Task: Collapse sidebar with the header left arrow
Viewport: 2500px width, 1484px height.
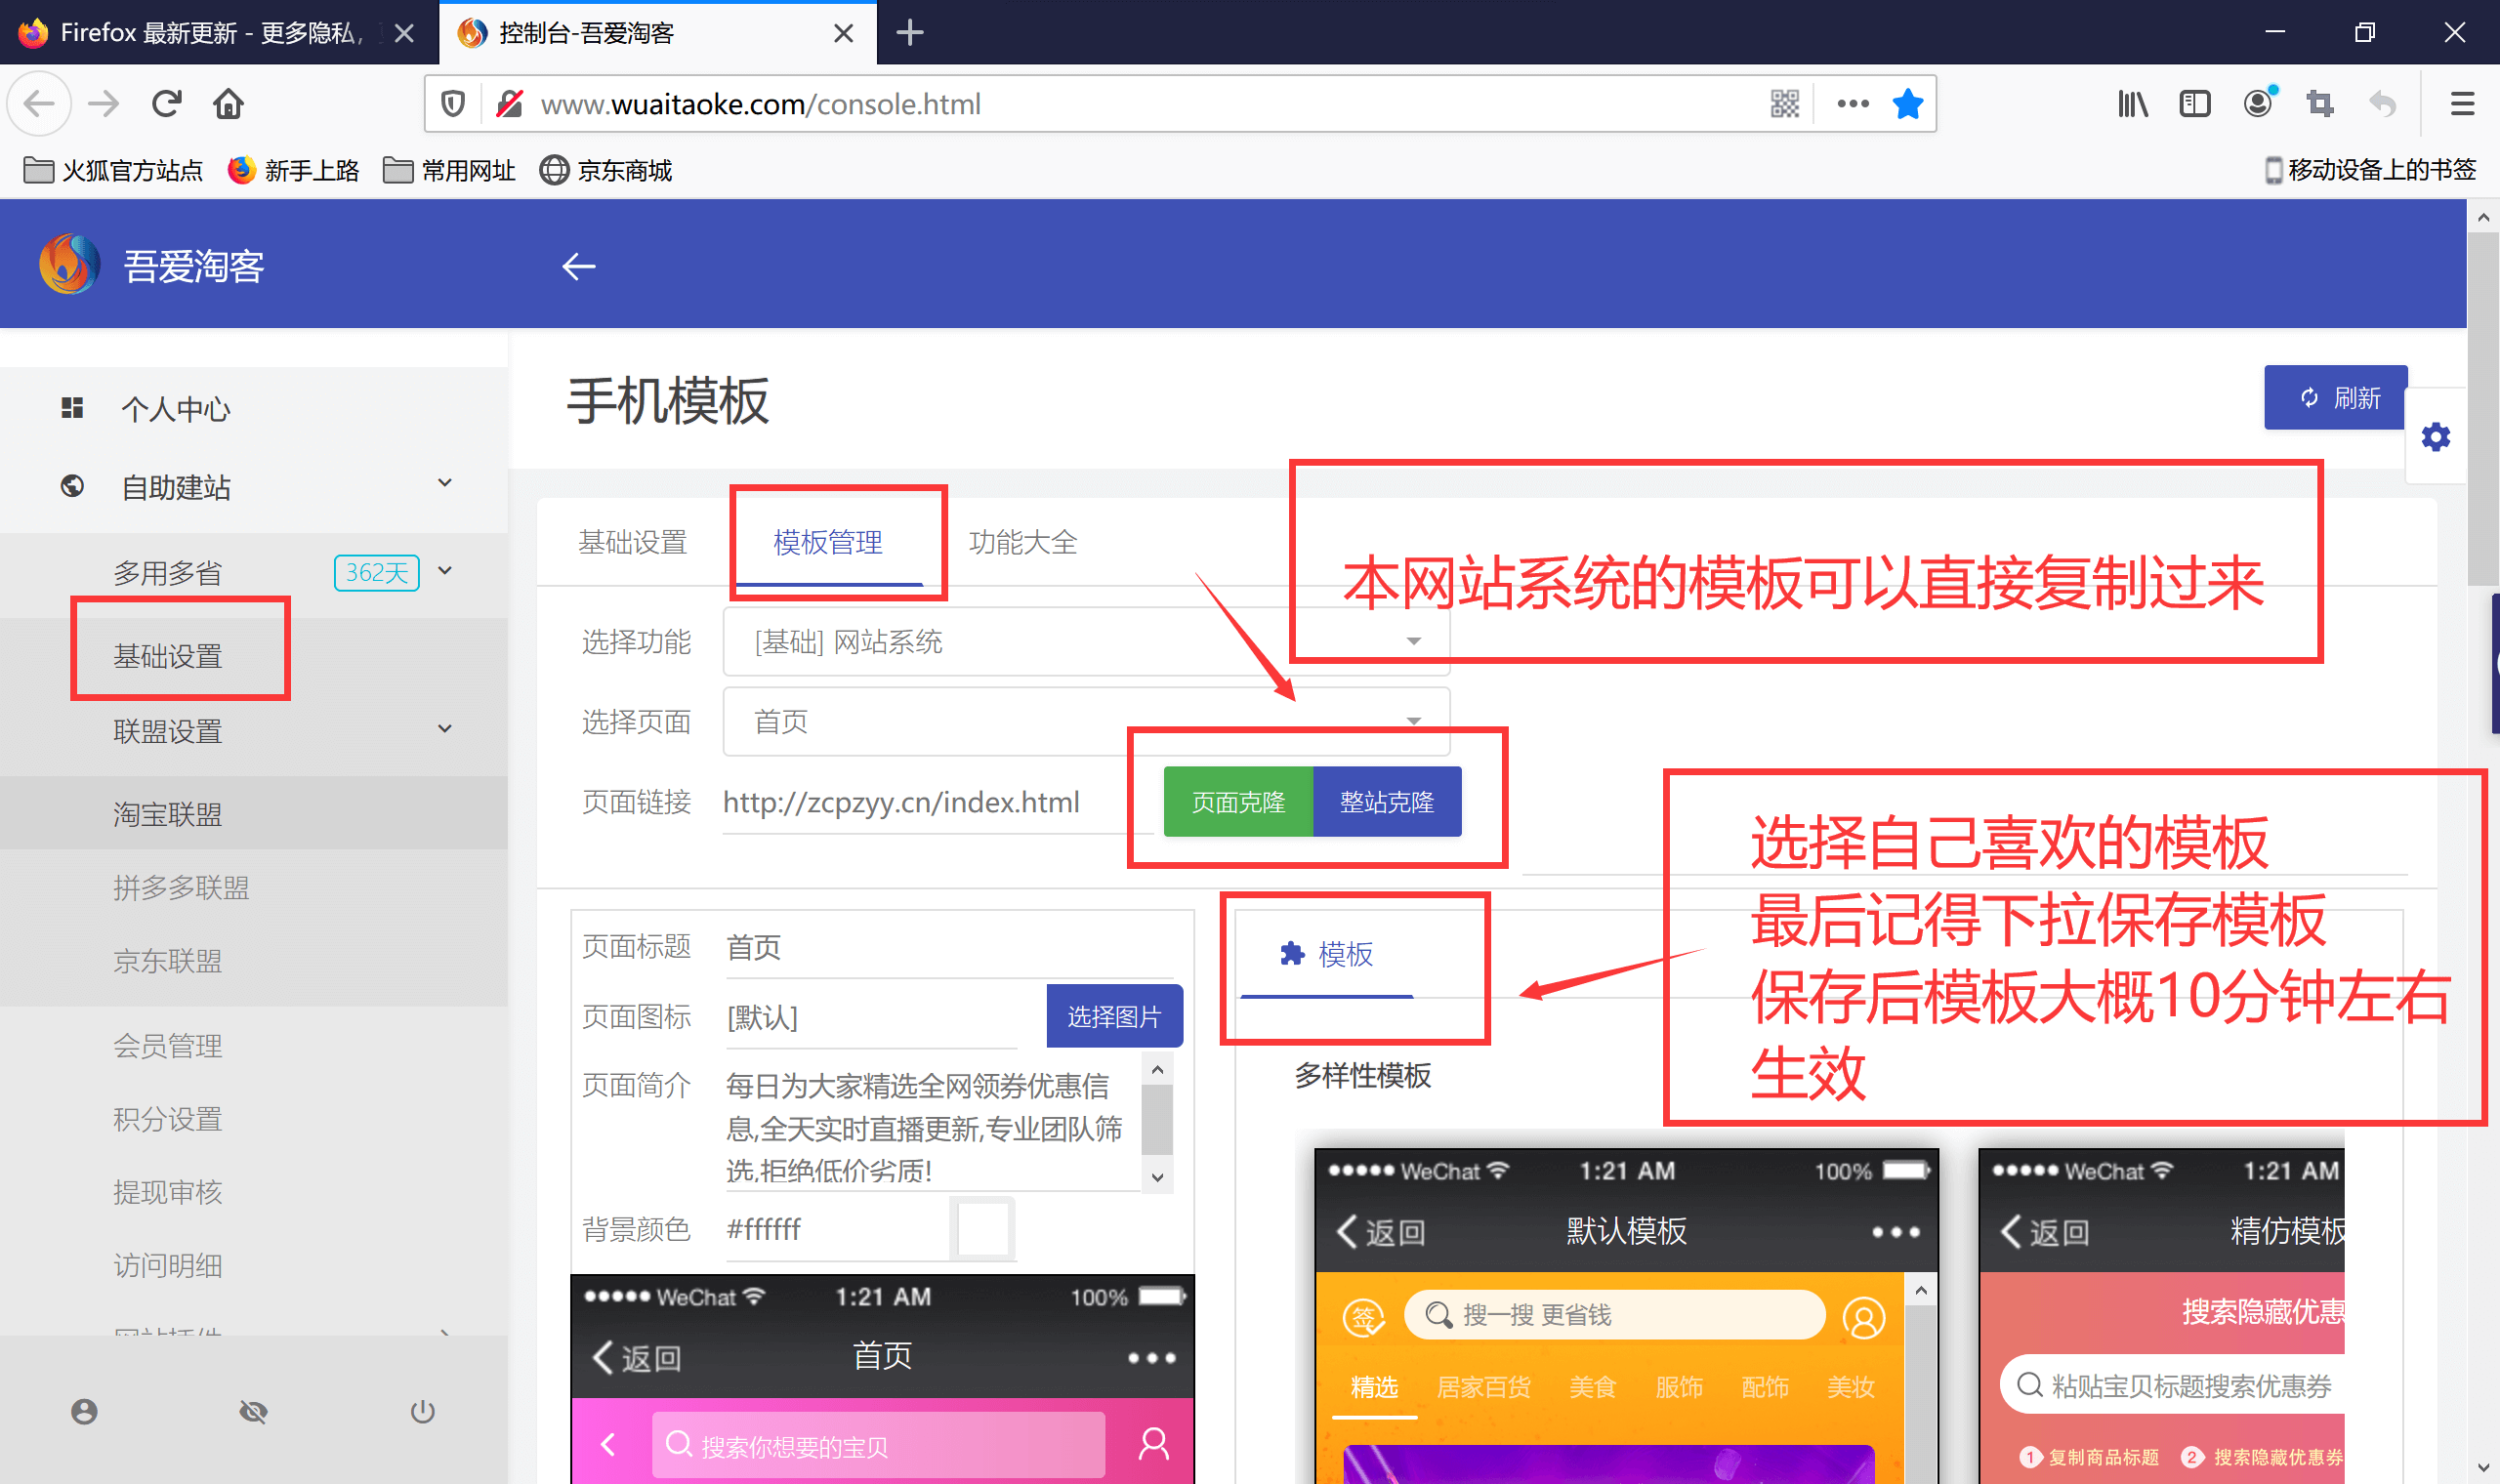Action: [x=579, y=266]
